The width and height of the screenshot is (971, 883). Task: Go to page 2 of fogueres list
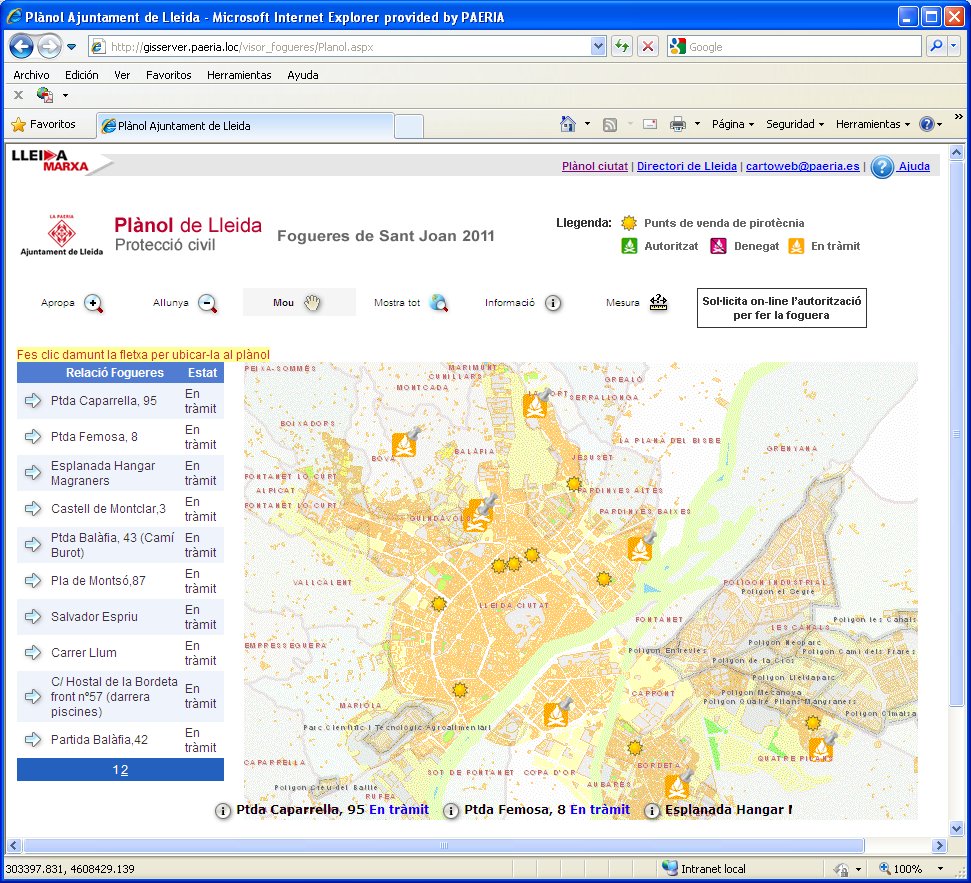pos(124,770)
